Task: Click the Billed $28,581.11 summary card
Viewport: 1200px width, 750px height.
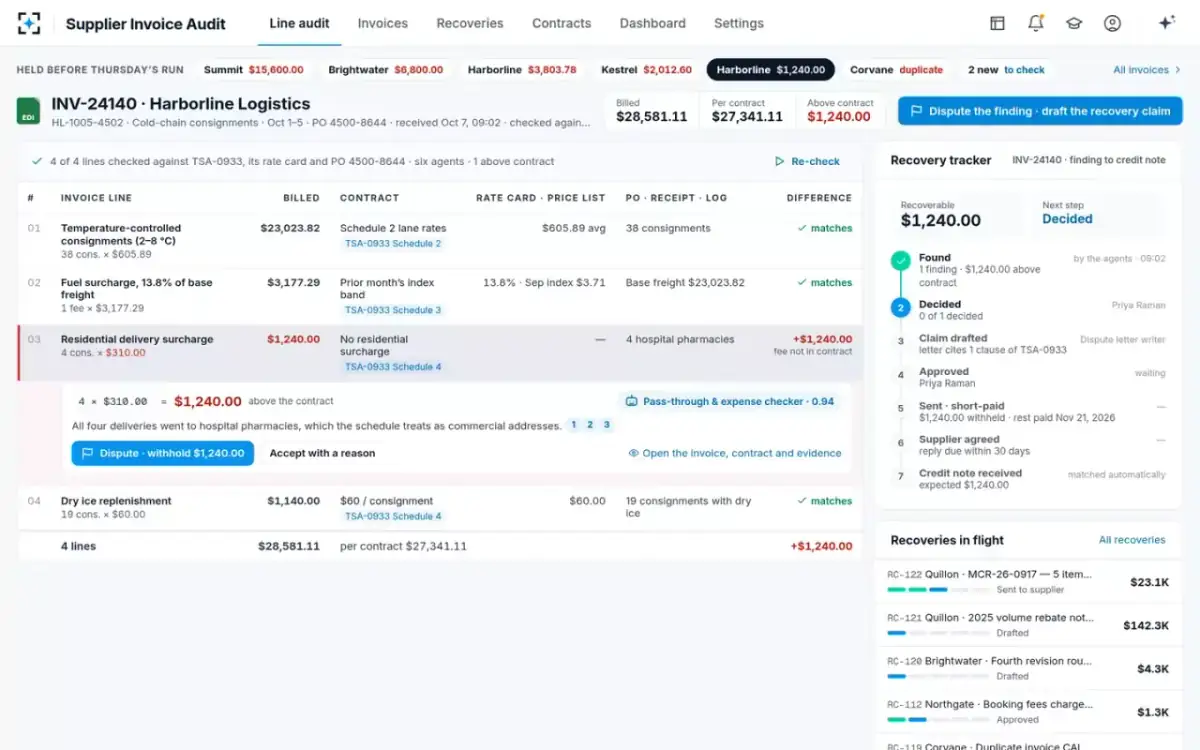Action: (651, 111)
